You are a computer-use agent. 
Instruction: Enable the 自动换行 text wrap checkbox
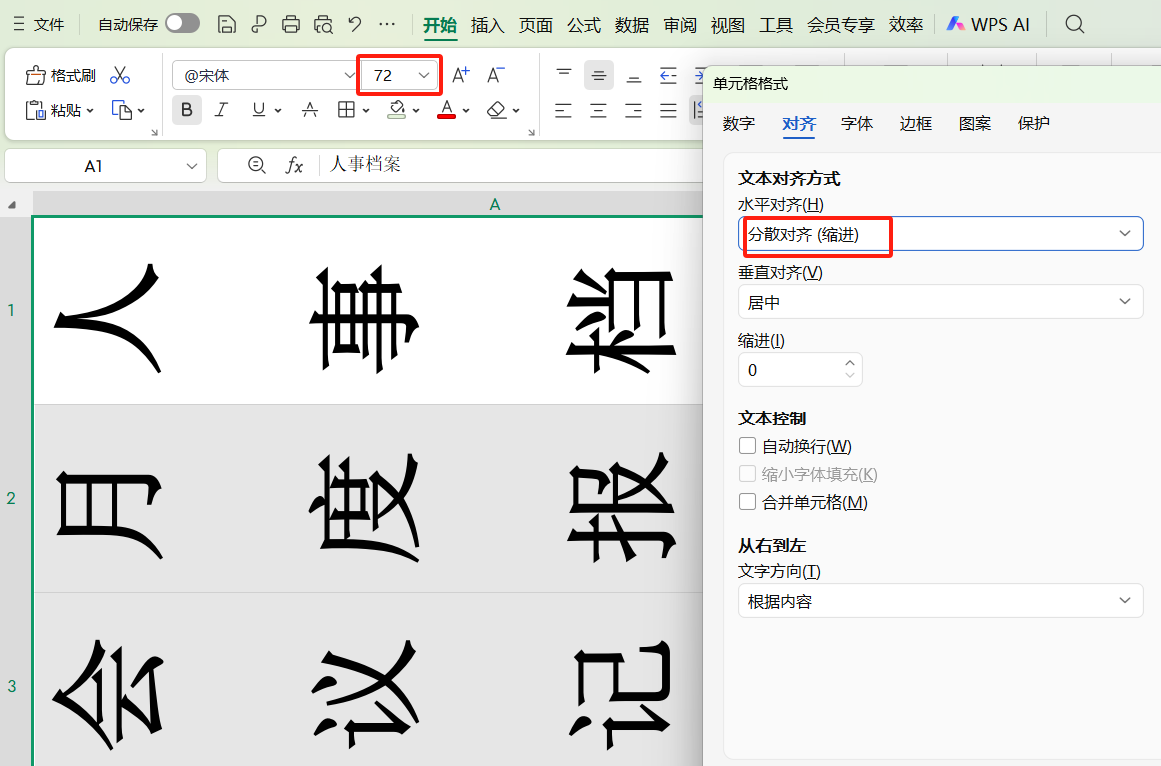(x=747, y=446)
